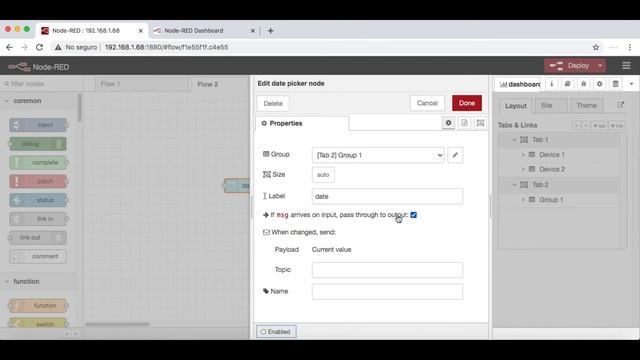
Task: Go back in browser history
Action: [x=9, y=47]
